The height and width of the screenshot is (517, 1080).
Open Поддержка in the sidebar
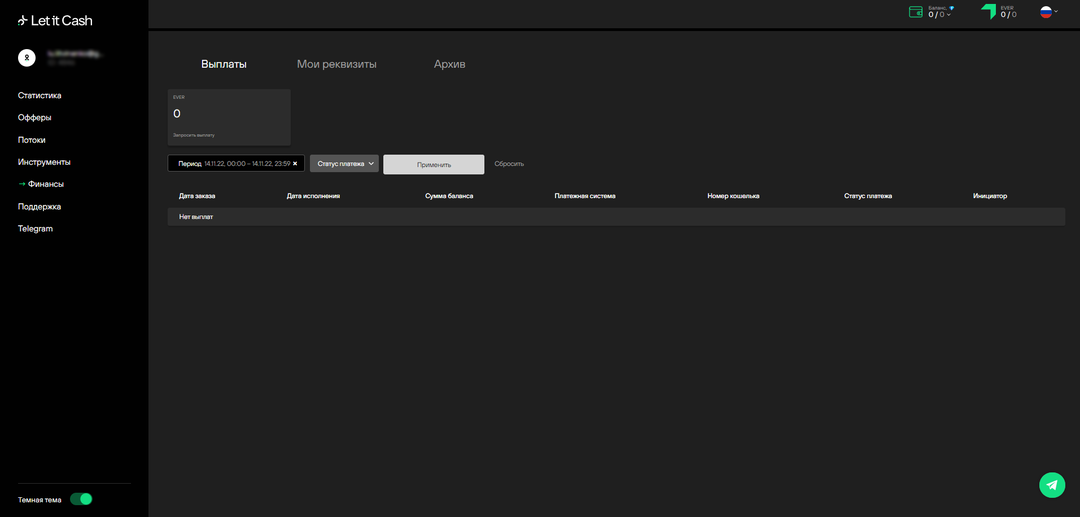40,207
